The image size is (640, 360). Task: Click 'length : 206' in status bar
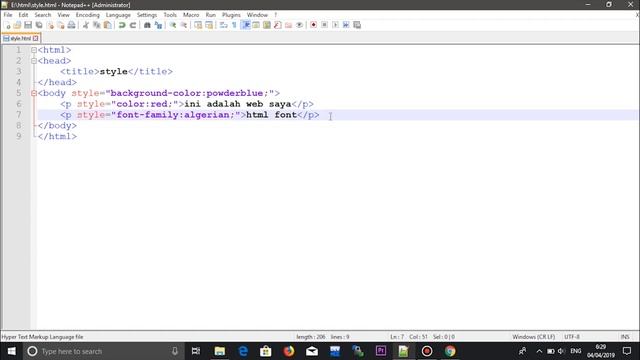(x=311, y=337)
